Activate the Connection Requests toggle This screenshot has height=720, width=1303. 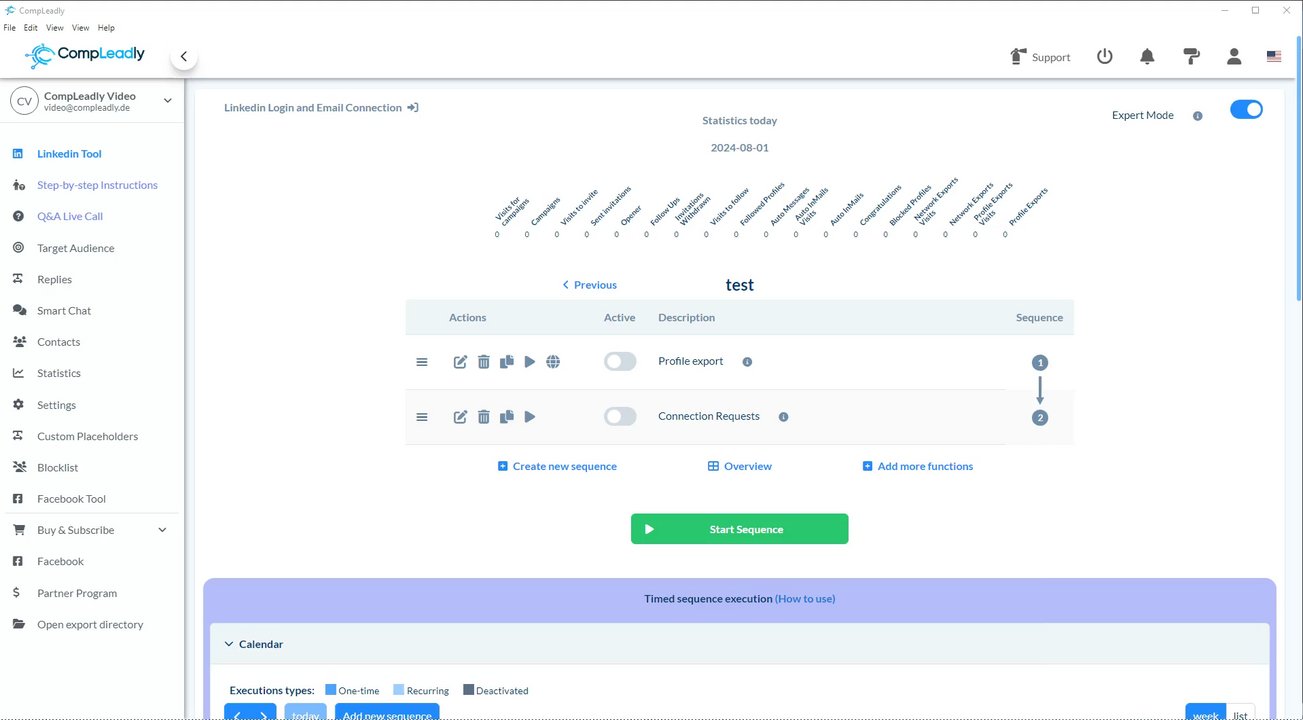pos(620,417)
